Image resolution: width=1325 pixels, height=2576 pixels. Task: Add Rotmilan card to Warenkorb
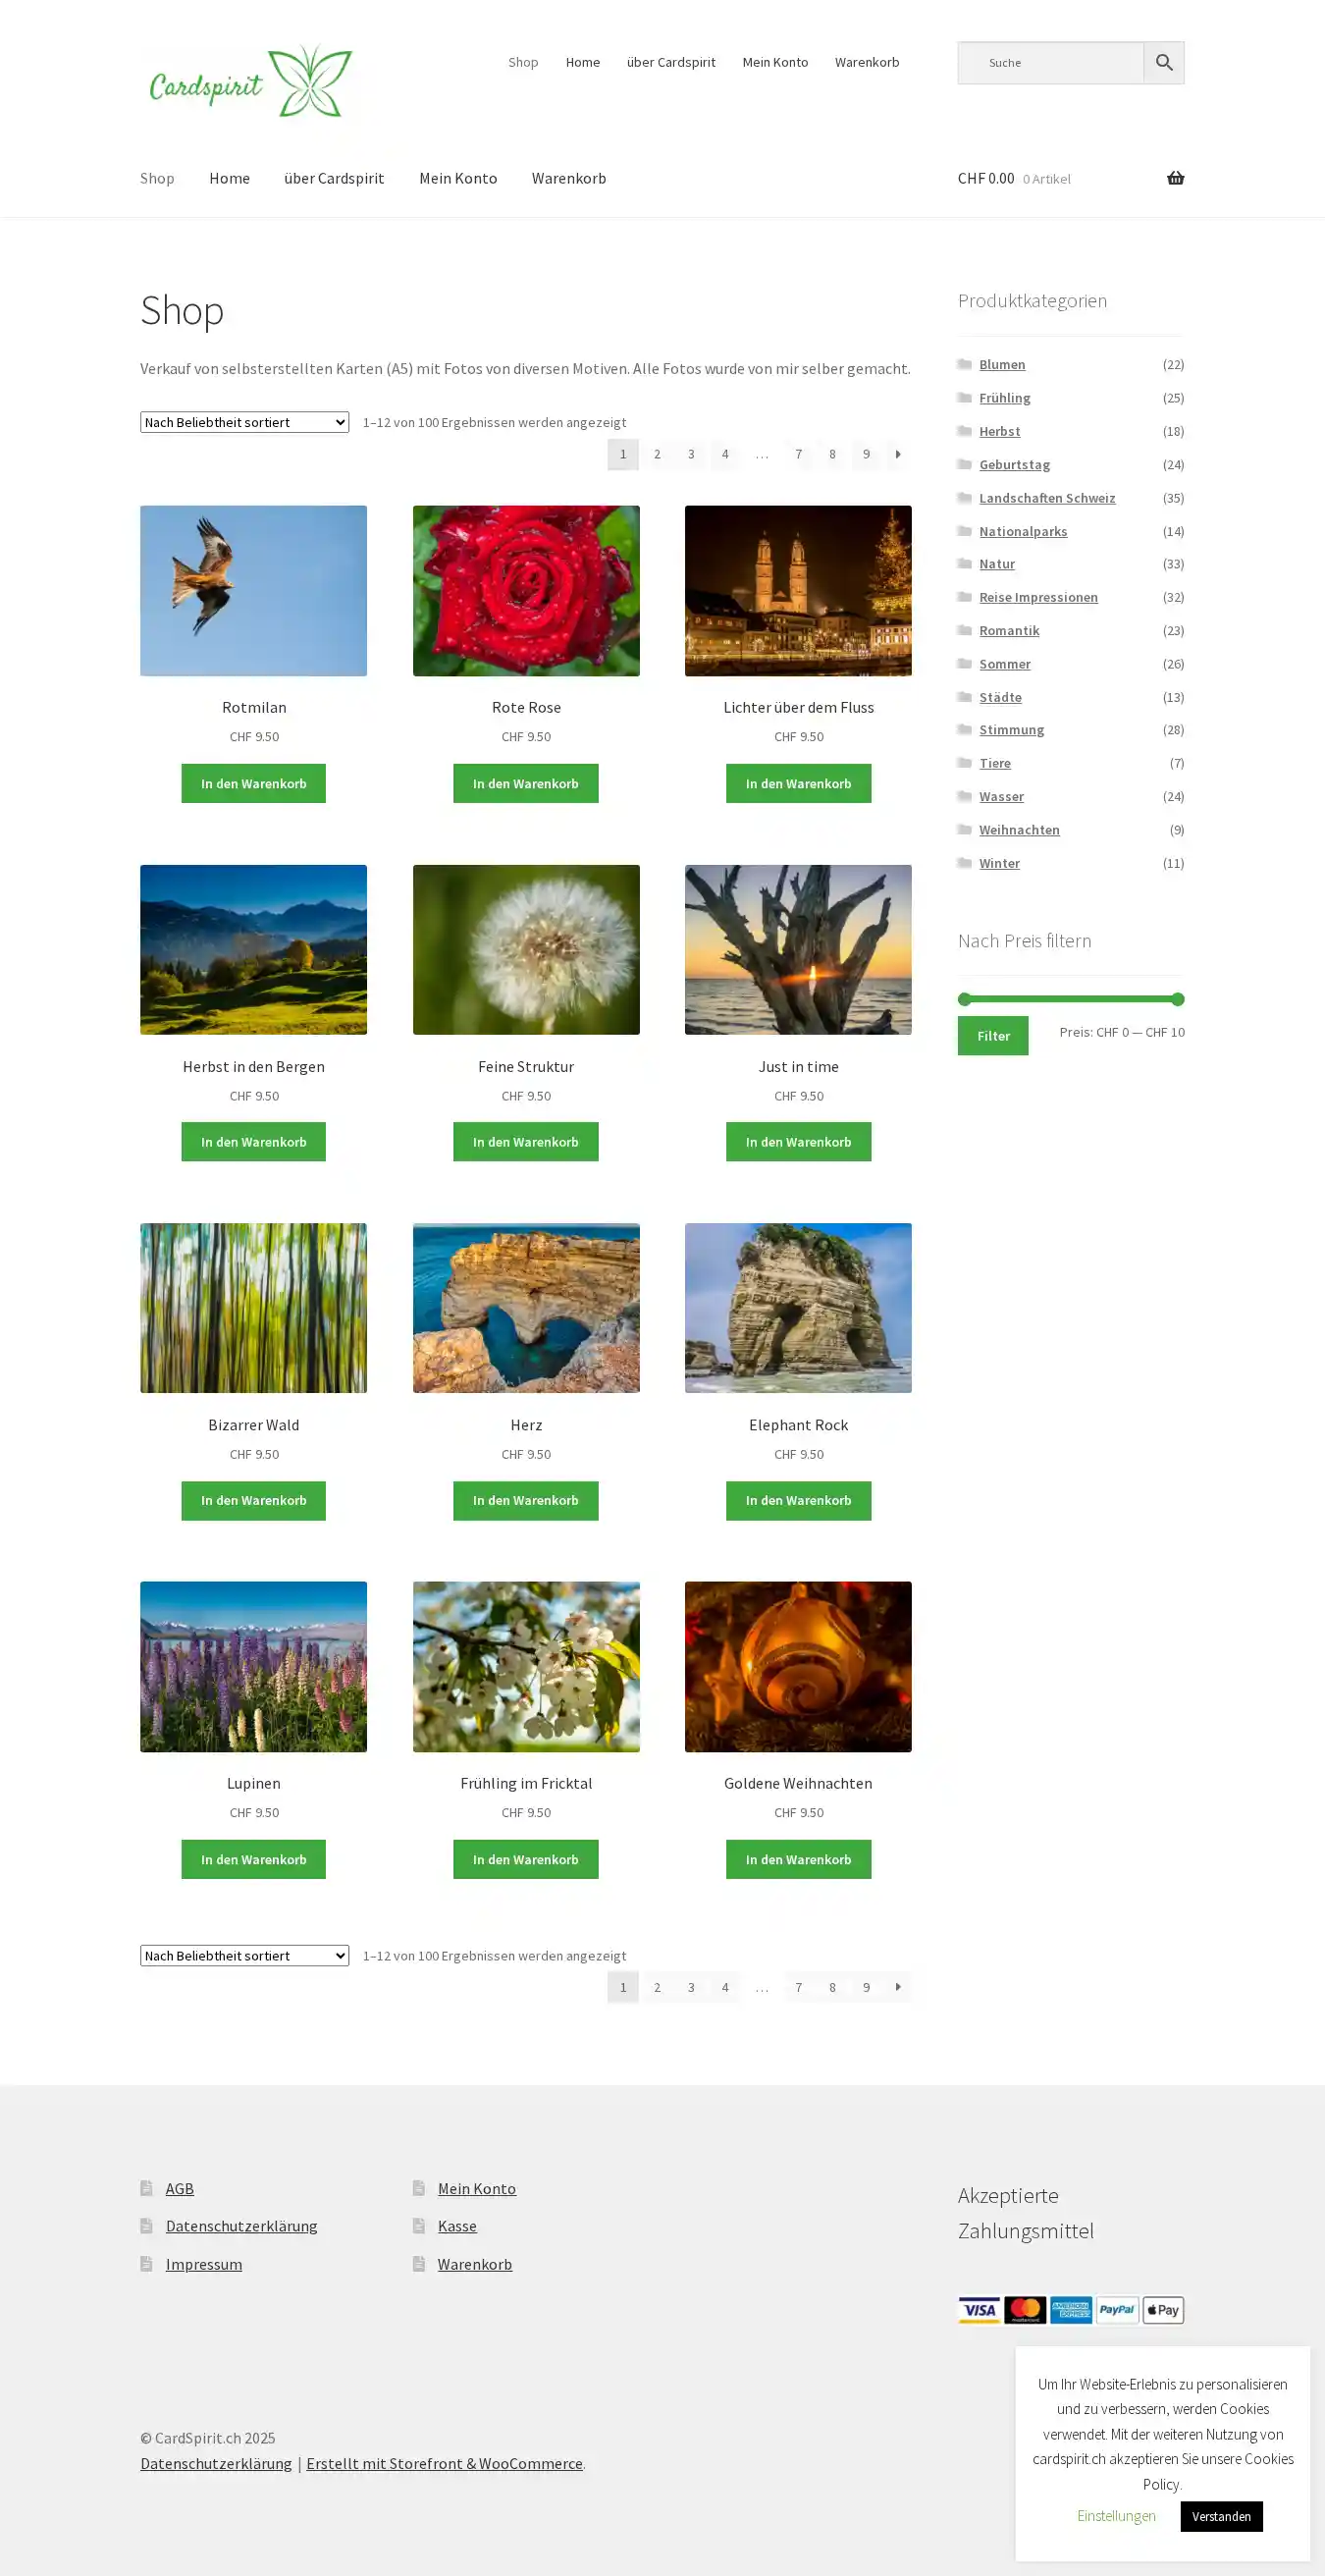(x=253, y=783)
